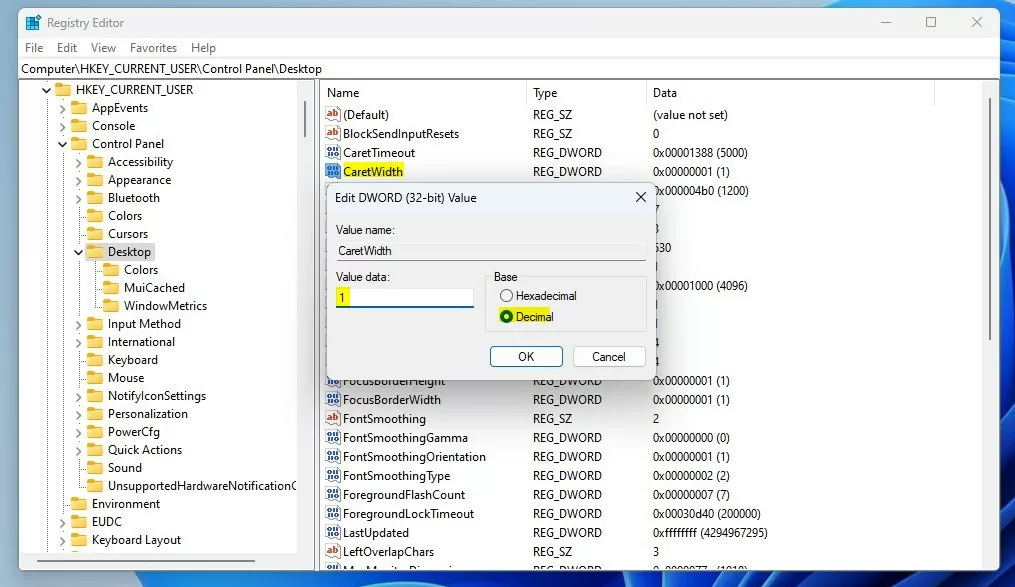Click the Control Panel folder icon

pyautogui.click(x=79, y=144)
